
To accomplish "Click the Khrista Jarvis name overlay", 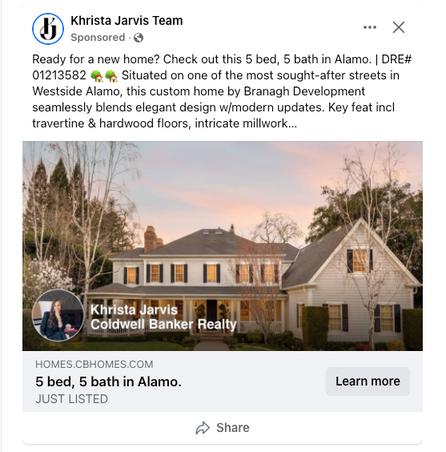I will (134, 310).
